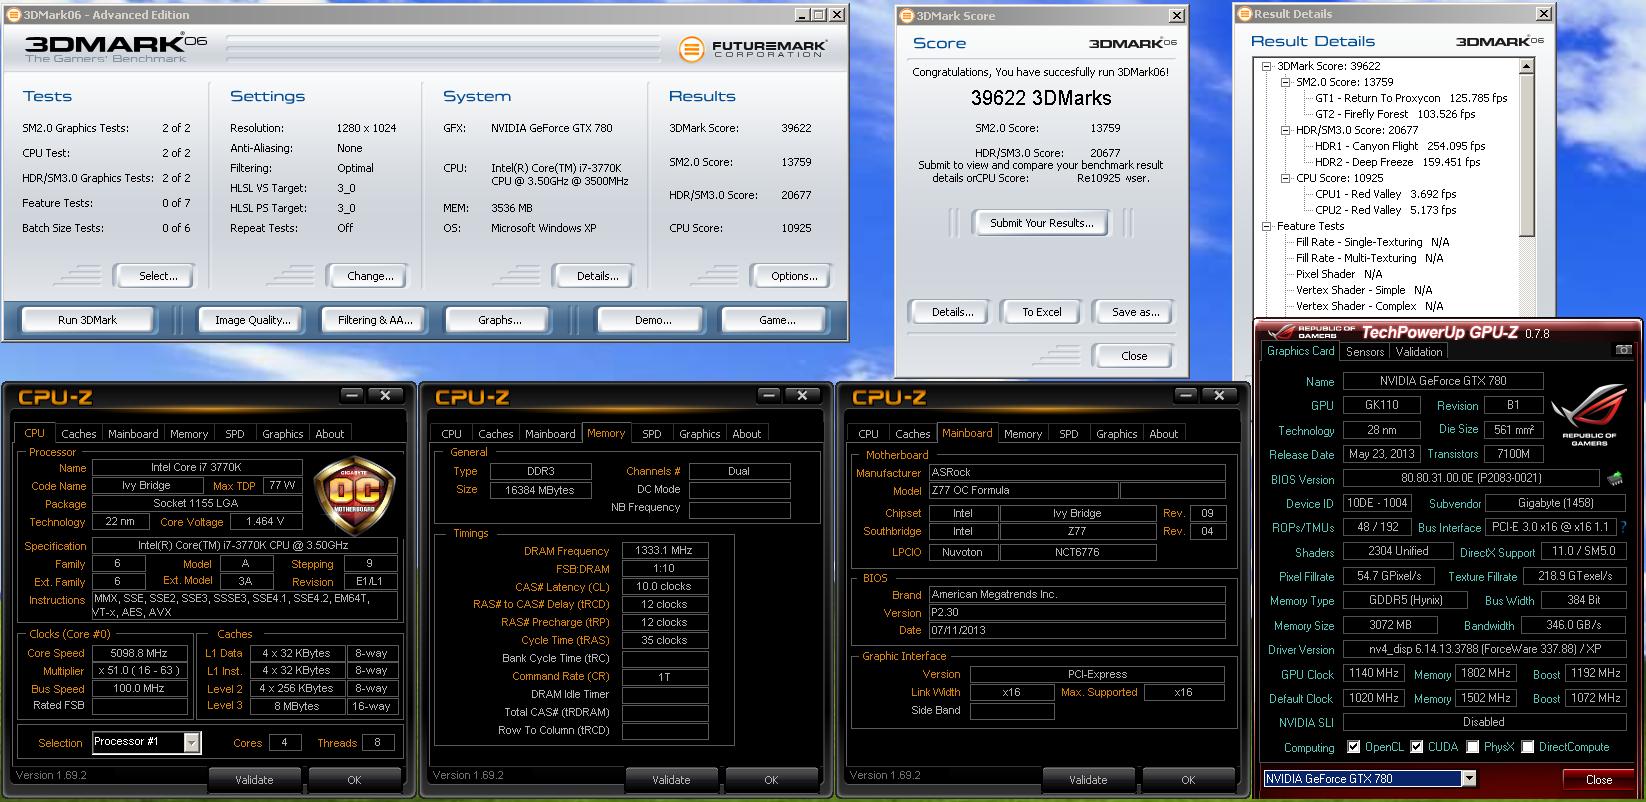The image size is (1646, 802).
Task: Collapse the CPU Score tree node
Action: click(1286, 178)
